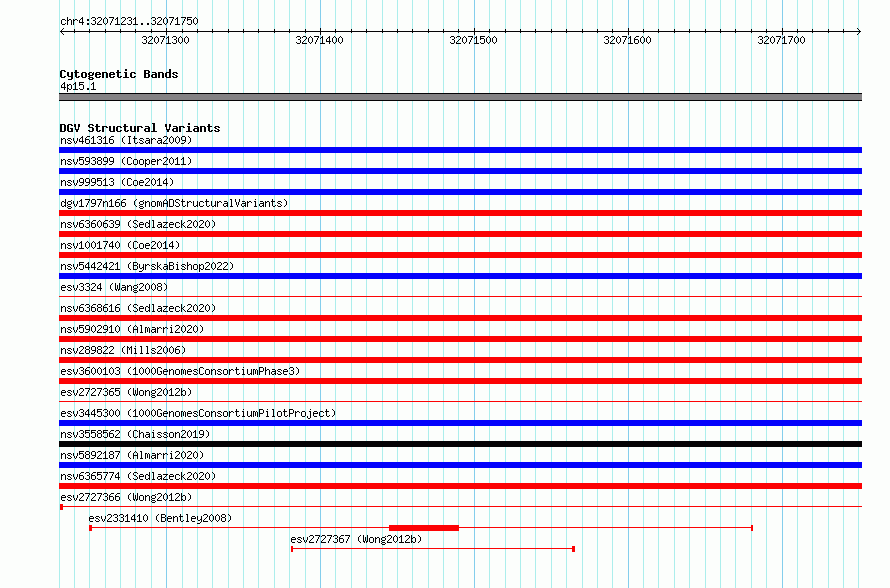Click red bar under nsv5902910

pos(460,339)
